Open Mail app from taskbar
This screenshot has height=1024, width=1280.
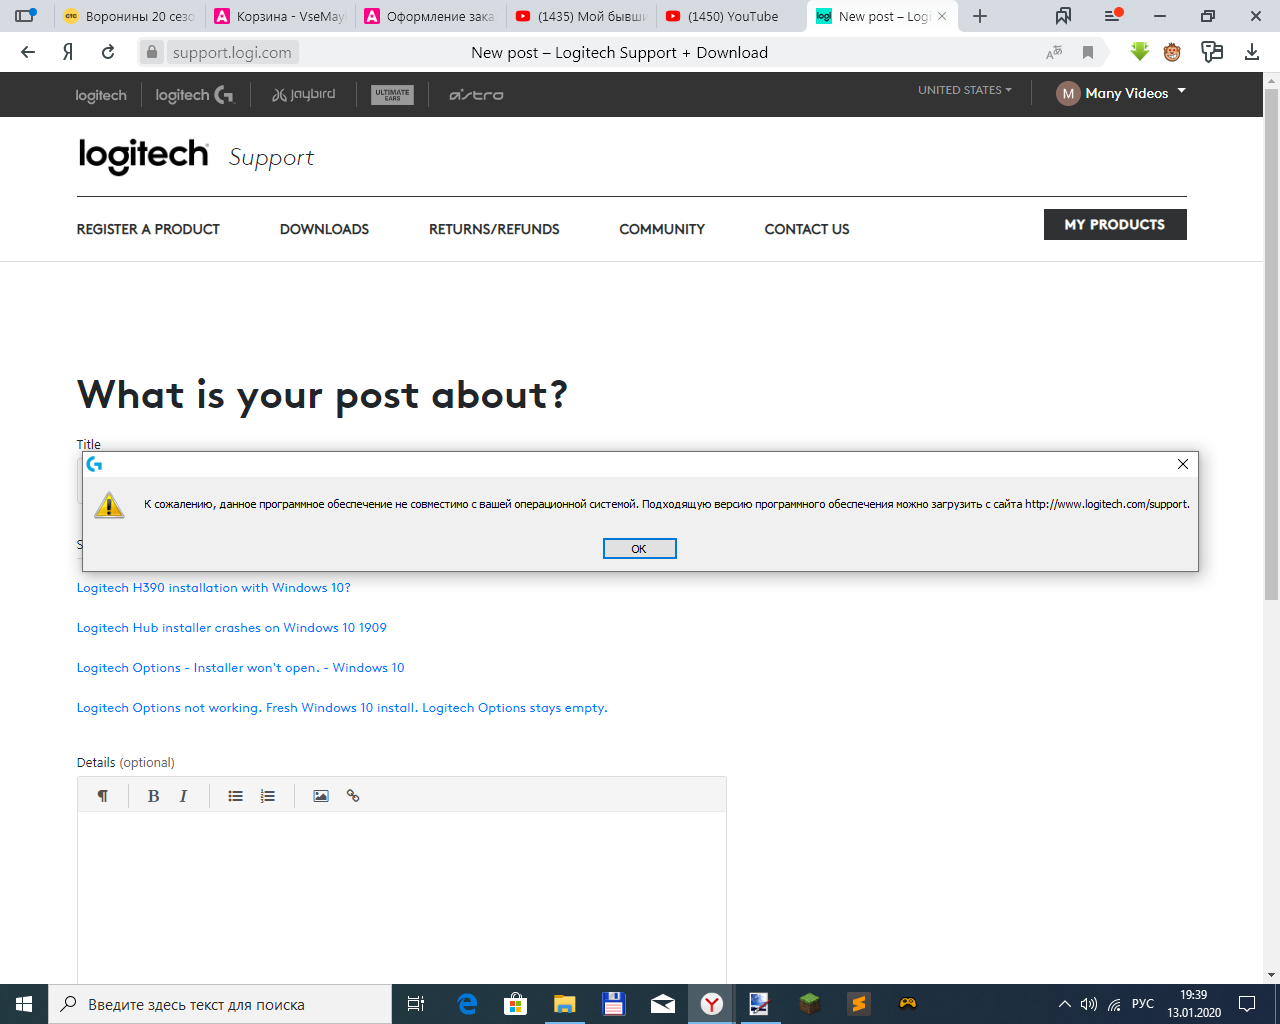click(x=663, y=1004)
